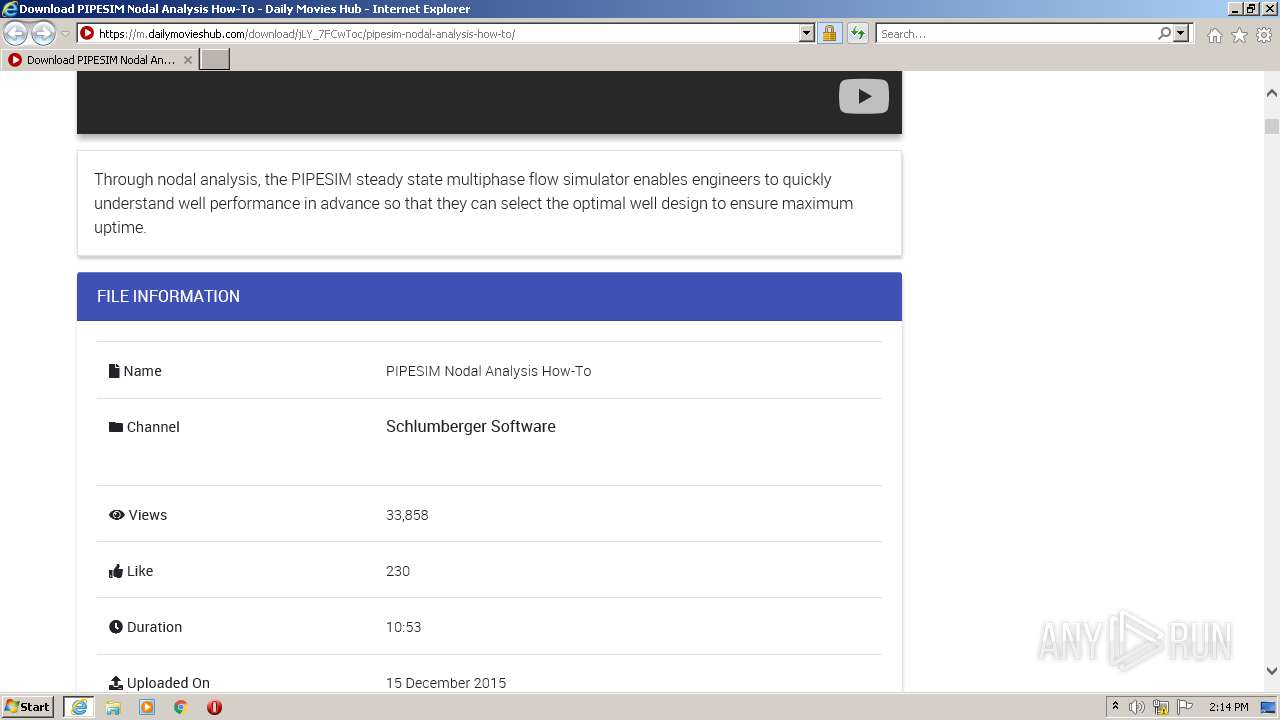
Task: Click the browser Search box
Action: (x=1016, y=33)
